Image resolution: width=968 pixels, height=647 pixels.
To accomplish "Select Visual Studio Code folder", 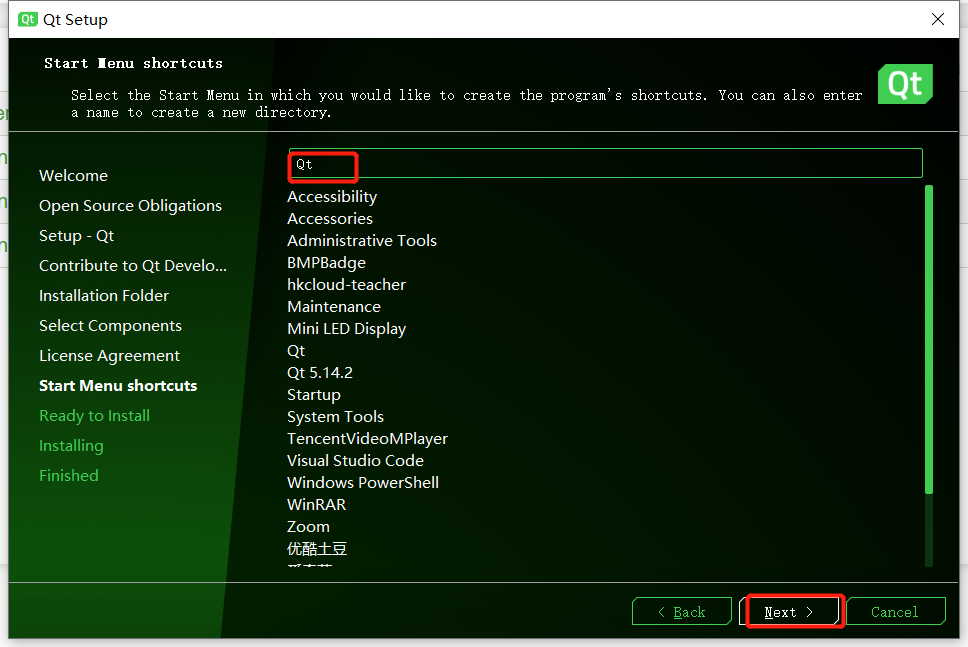I will pos(355,461).
